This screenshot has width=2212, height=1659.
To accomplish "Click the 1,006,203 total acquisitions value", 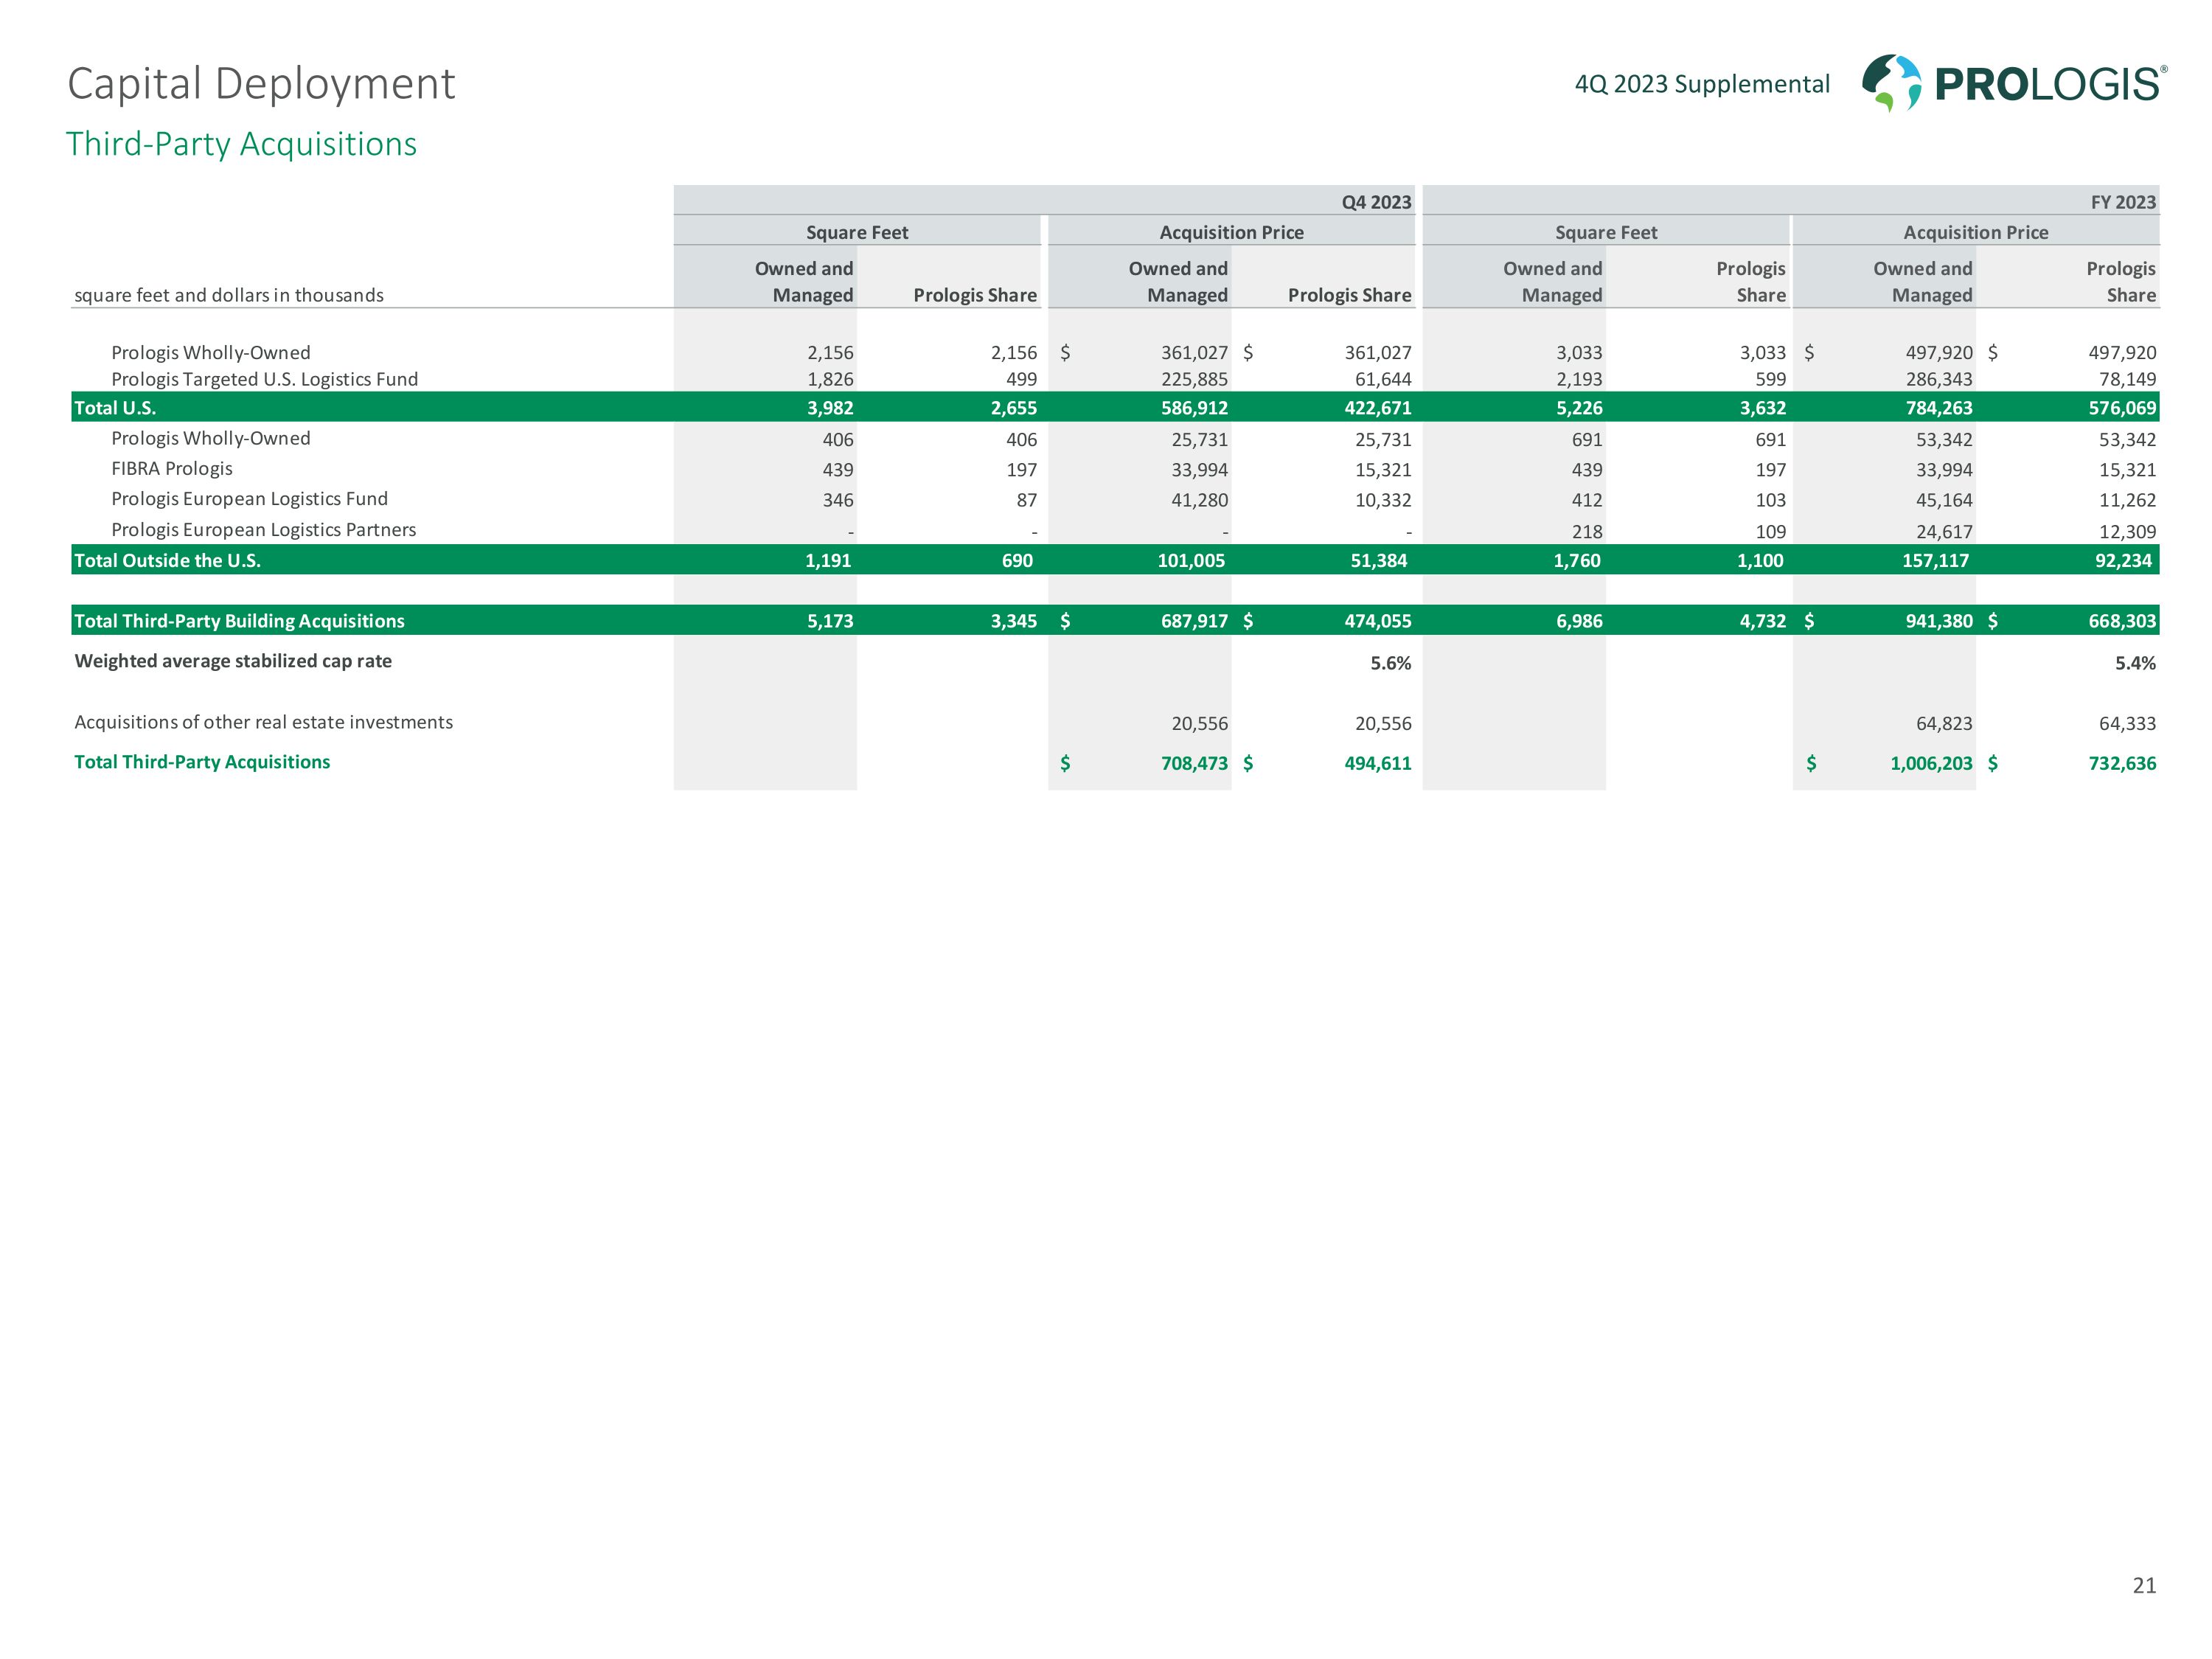I will click(1930, 764).
